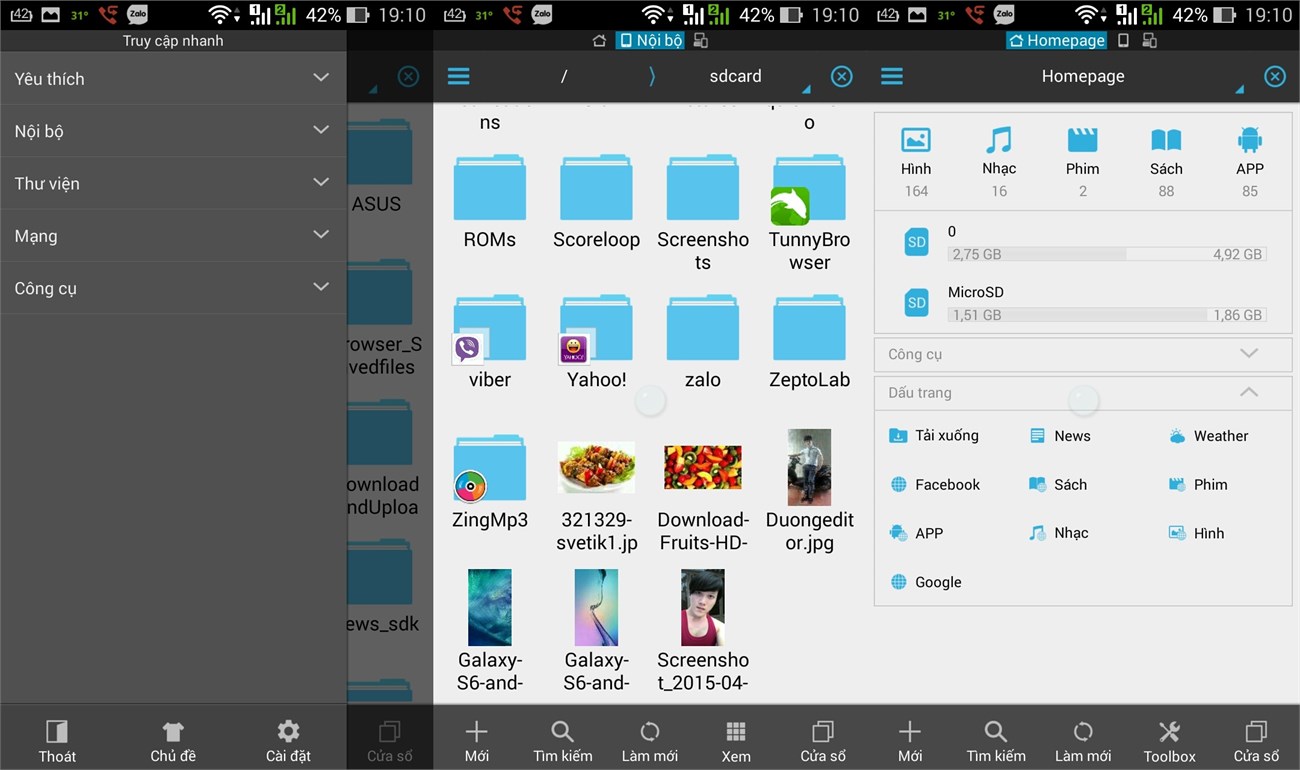Open the viber folder
This screenshot has width=1300, height=770.
coord(490,341)
